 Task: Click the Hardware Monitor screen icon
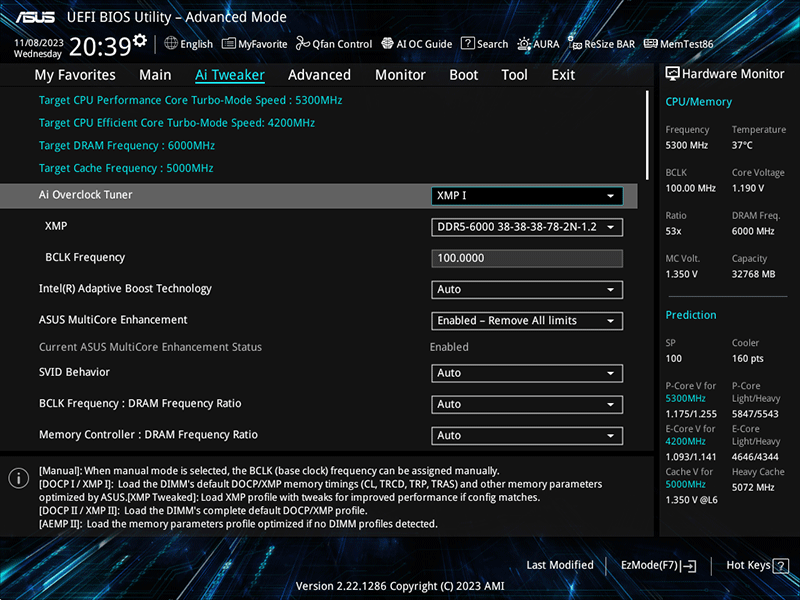[x=672, y=74]
